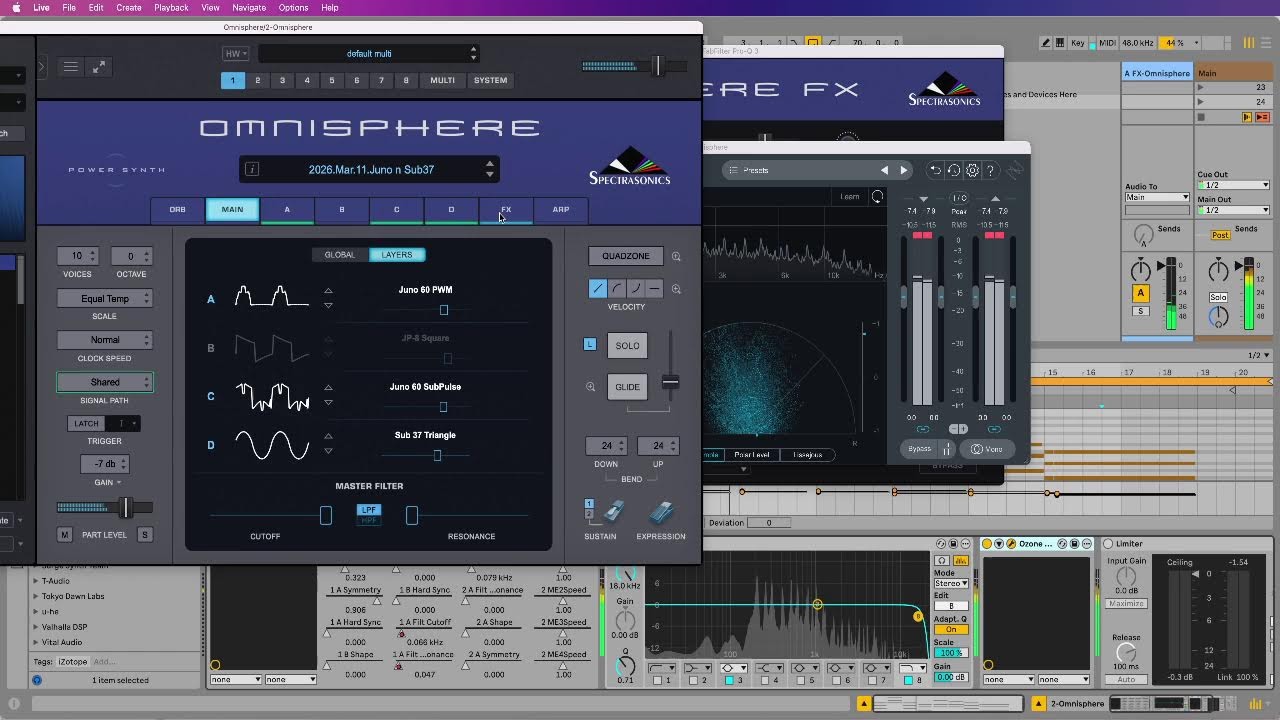Switch to the Omnisphere FX tab
Screen dimensions: 1280x720
coord(506,210)
